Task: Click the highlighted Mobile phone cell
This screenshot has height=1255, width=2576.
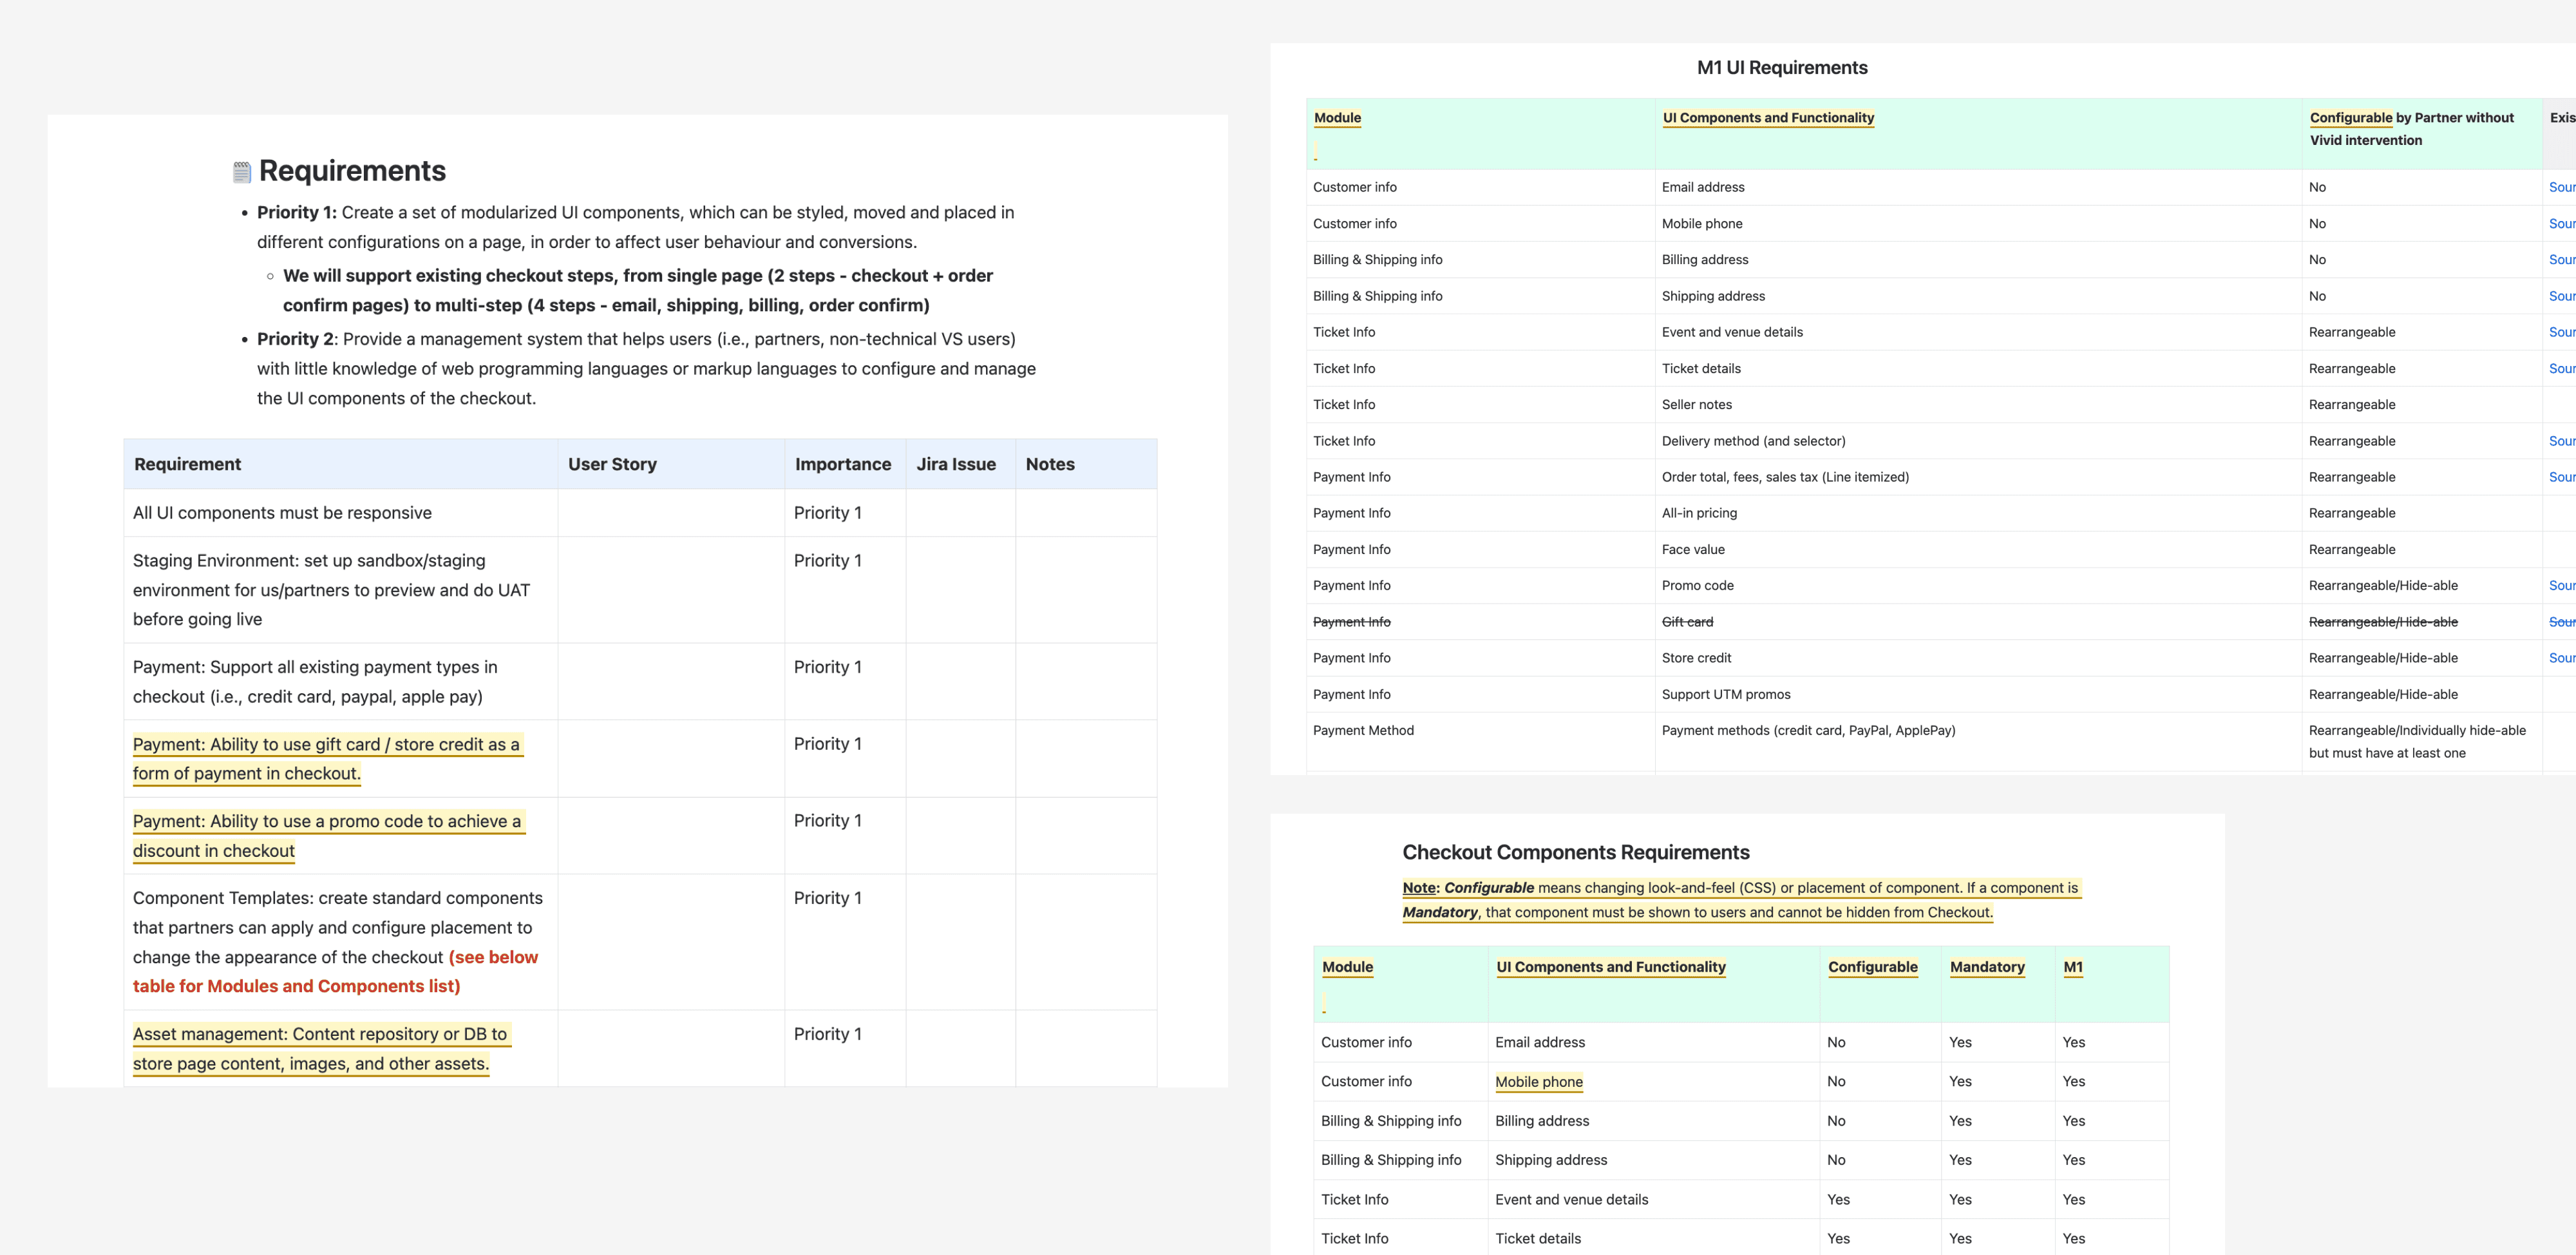Action: click(x=1539, y=1081)
